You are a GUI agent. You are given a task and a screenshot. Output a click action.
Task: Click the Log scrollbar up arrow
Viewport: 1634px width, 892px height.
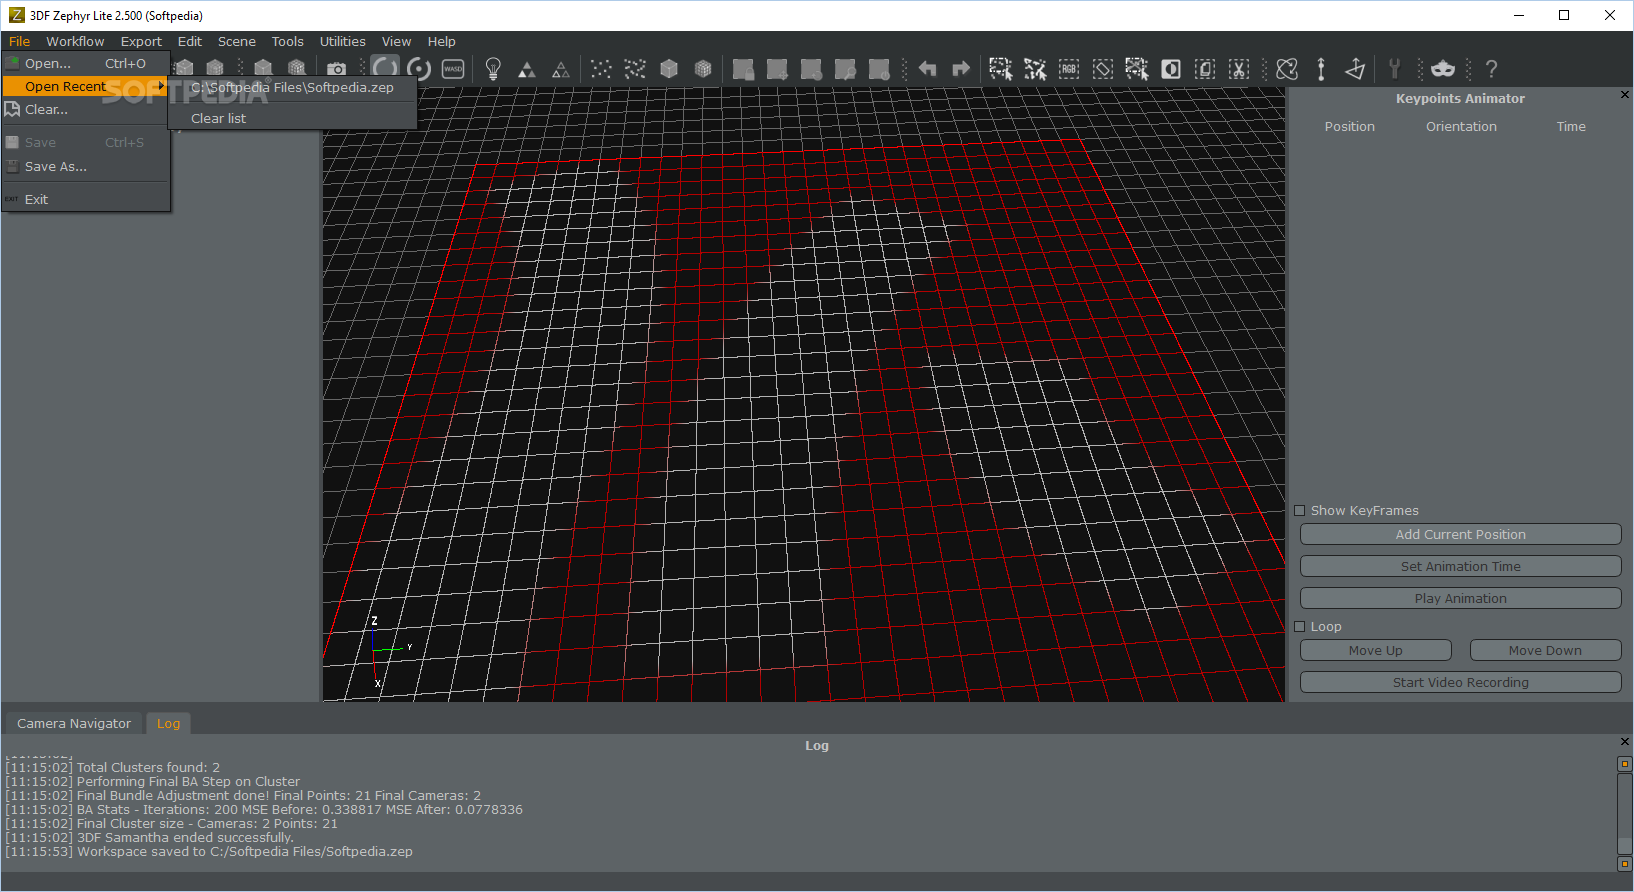[1625, 764]
